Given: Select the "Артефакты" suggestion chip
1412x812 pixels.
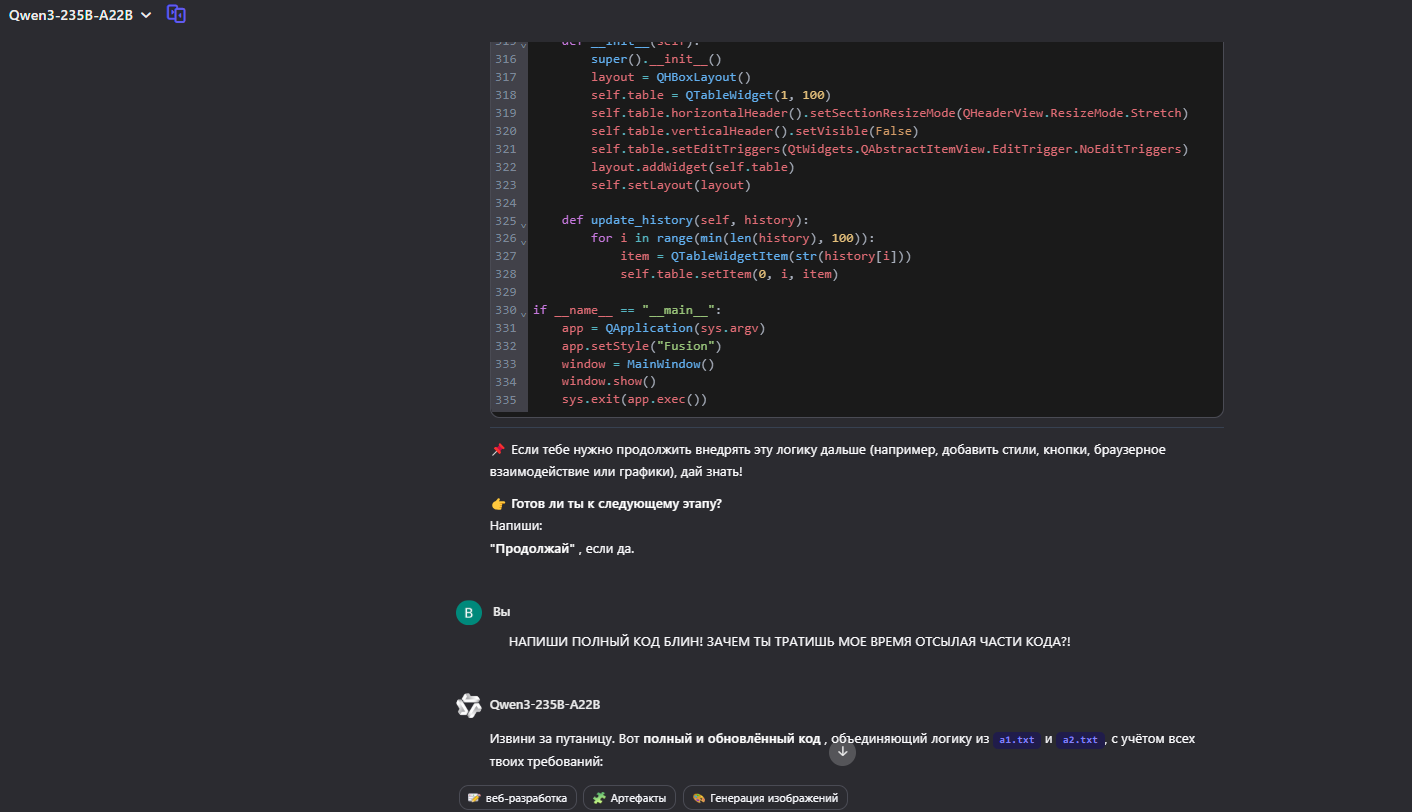Looking at the screenshot, I should [629, 798].
